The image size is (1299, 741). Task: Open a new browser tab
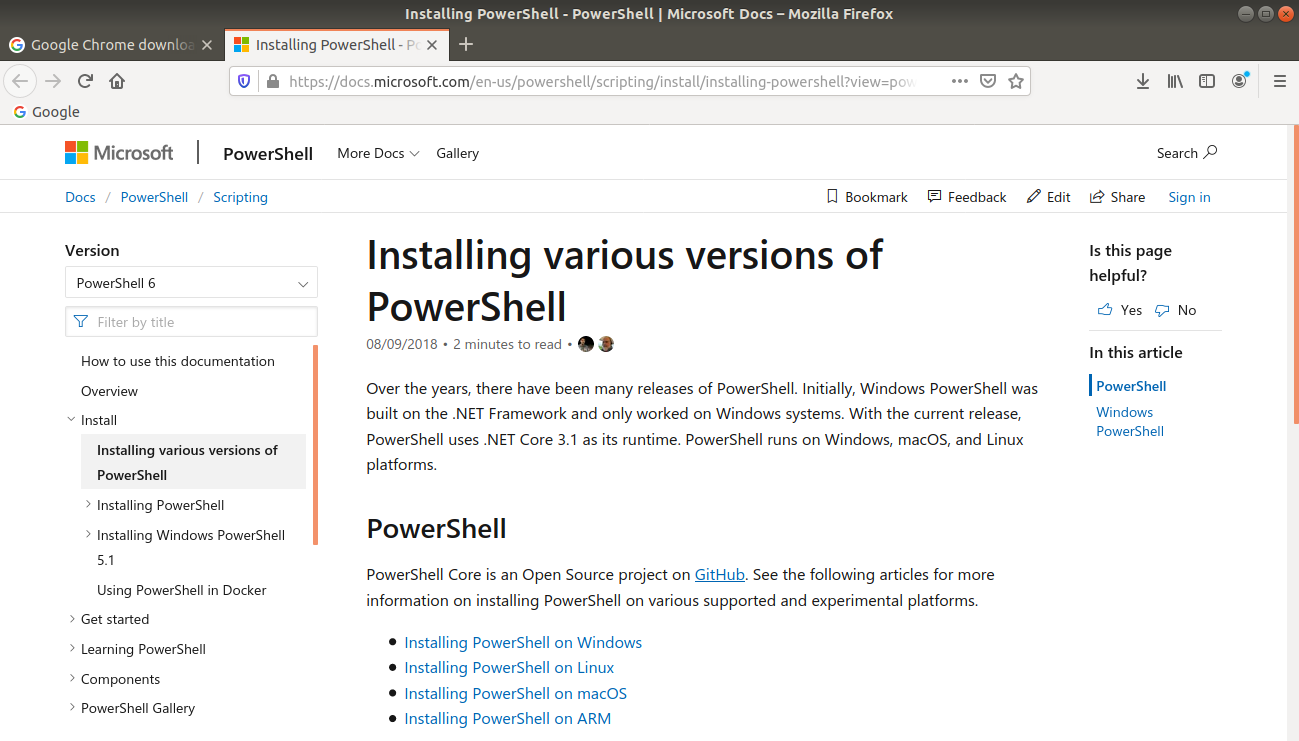tap(465, 44)
